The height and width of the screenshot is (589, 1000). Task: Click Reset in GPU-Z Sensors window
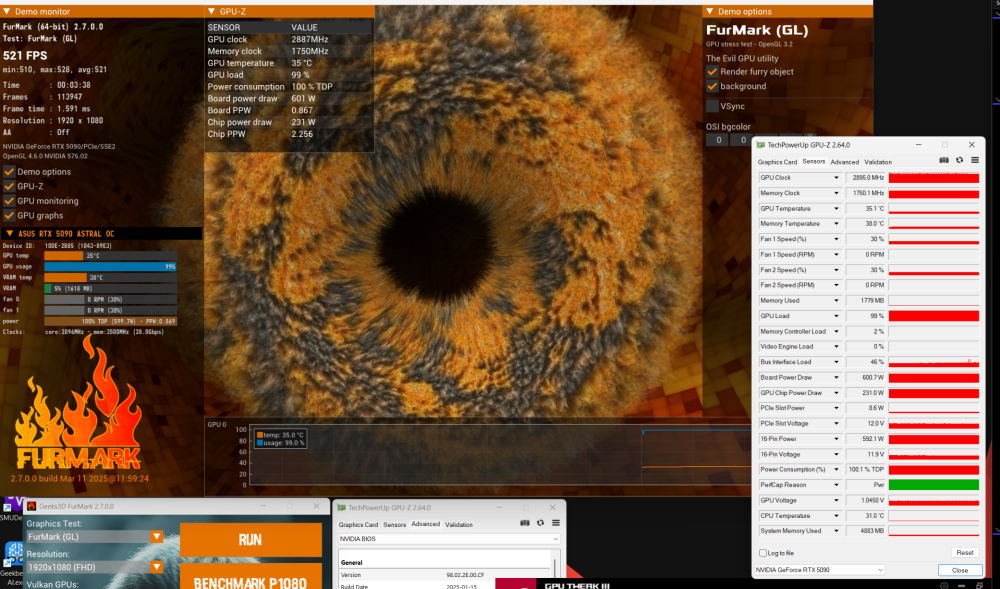click(x=964, y=553)
